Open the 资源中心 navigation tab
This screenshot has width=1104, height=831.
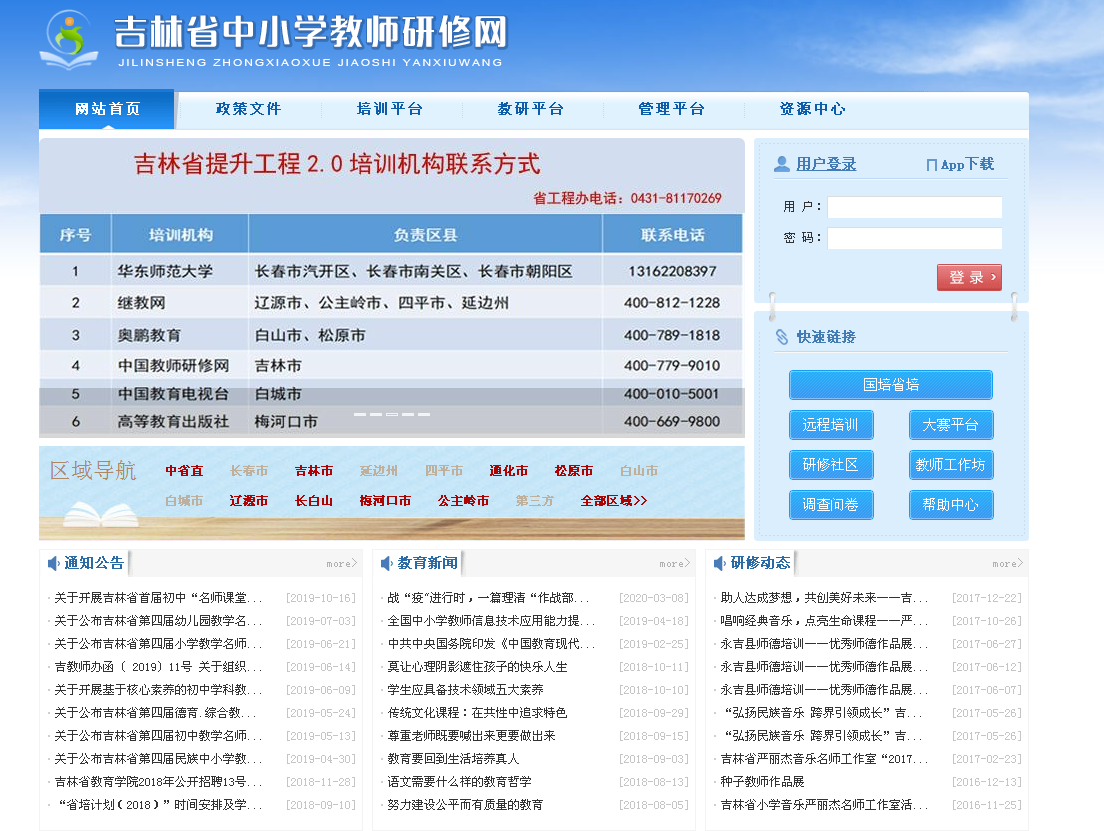click(x=812, y=109)
